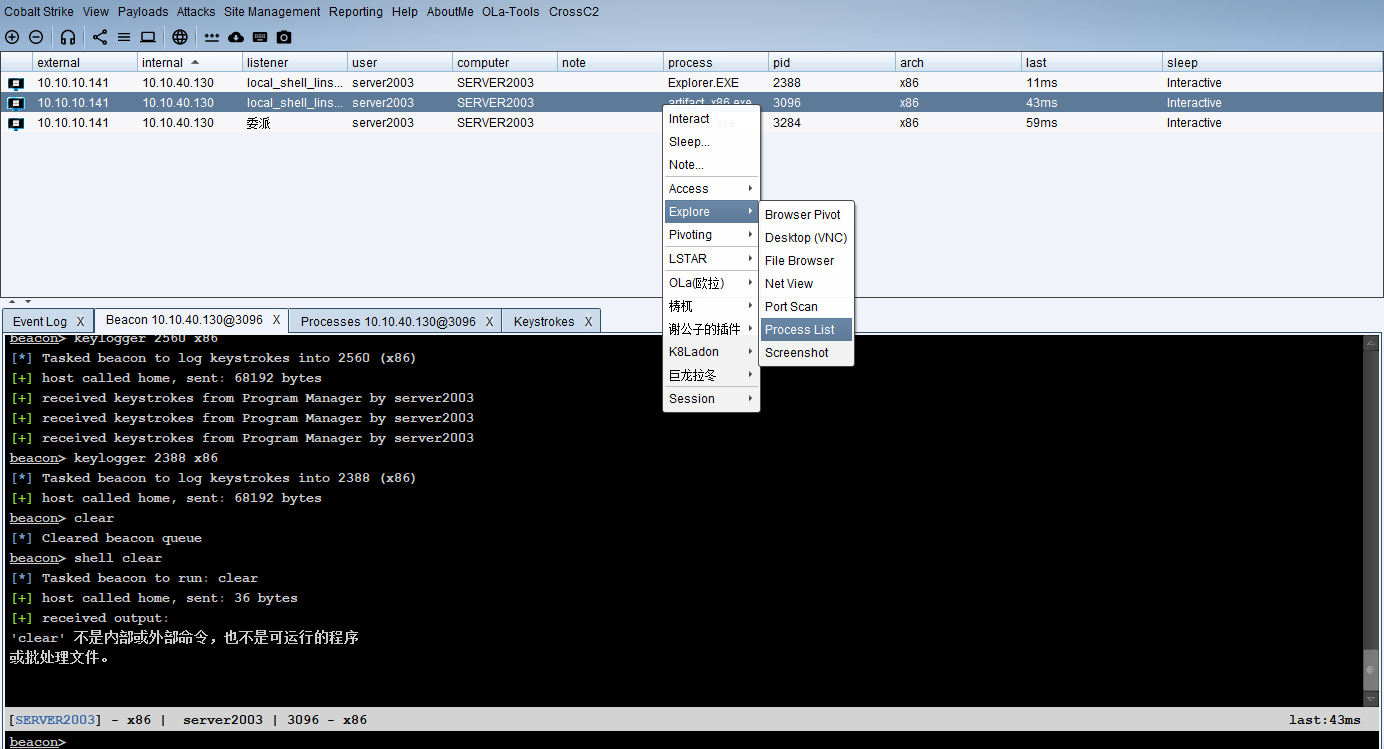Expand the Pivoting submenu

tap(711, 235)
